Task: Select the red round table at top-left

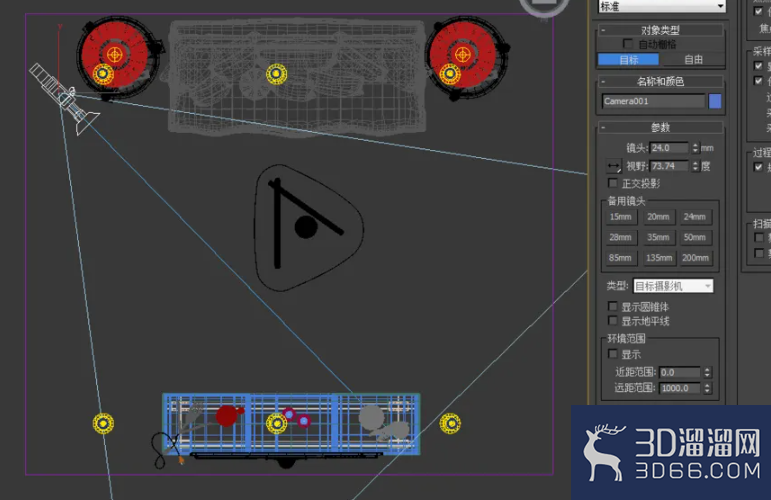Action: click(x=116, y=57)
